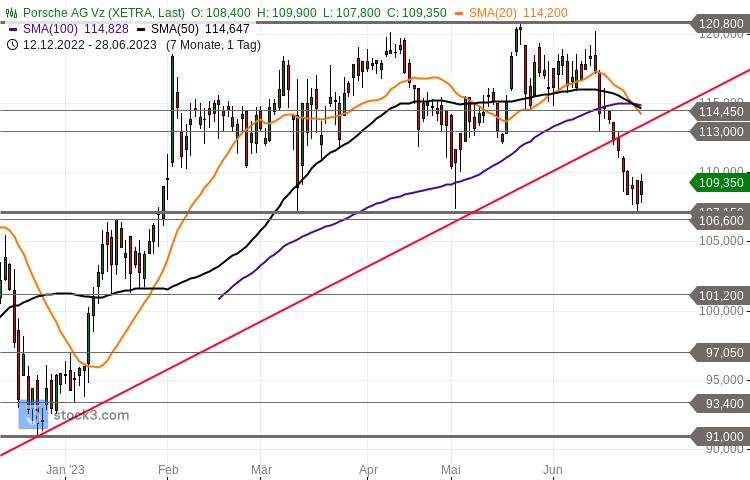This screenshot has height=480, width=750.
Task: Click the 95,000 price axis label
Action: 725,380
